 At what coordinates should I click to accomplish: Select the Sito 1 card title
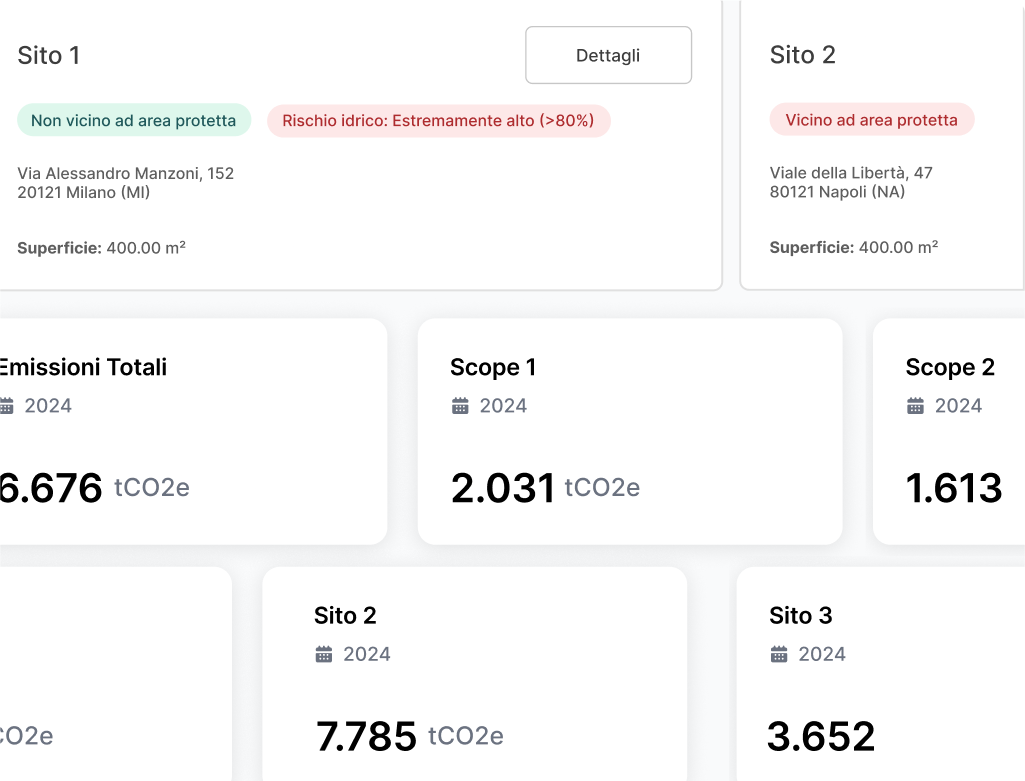point(48,56)
